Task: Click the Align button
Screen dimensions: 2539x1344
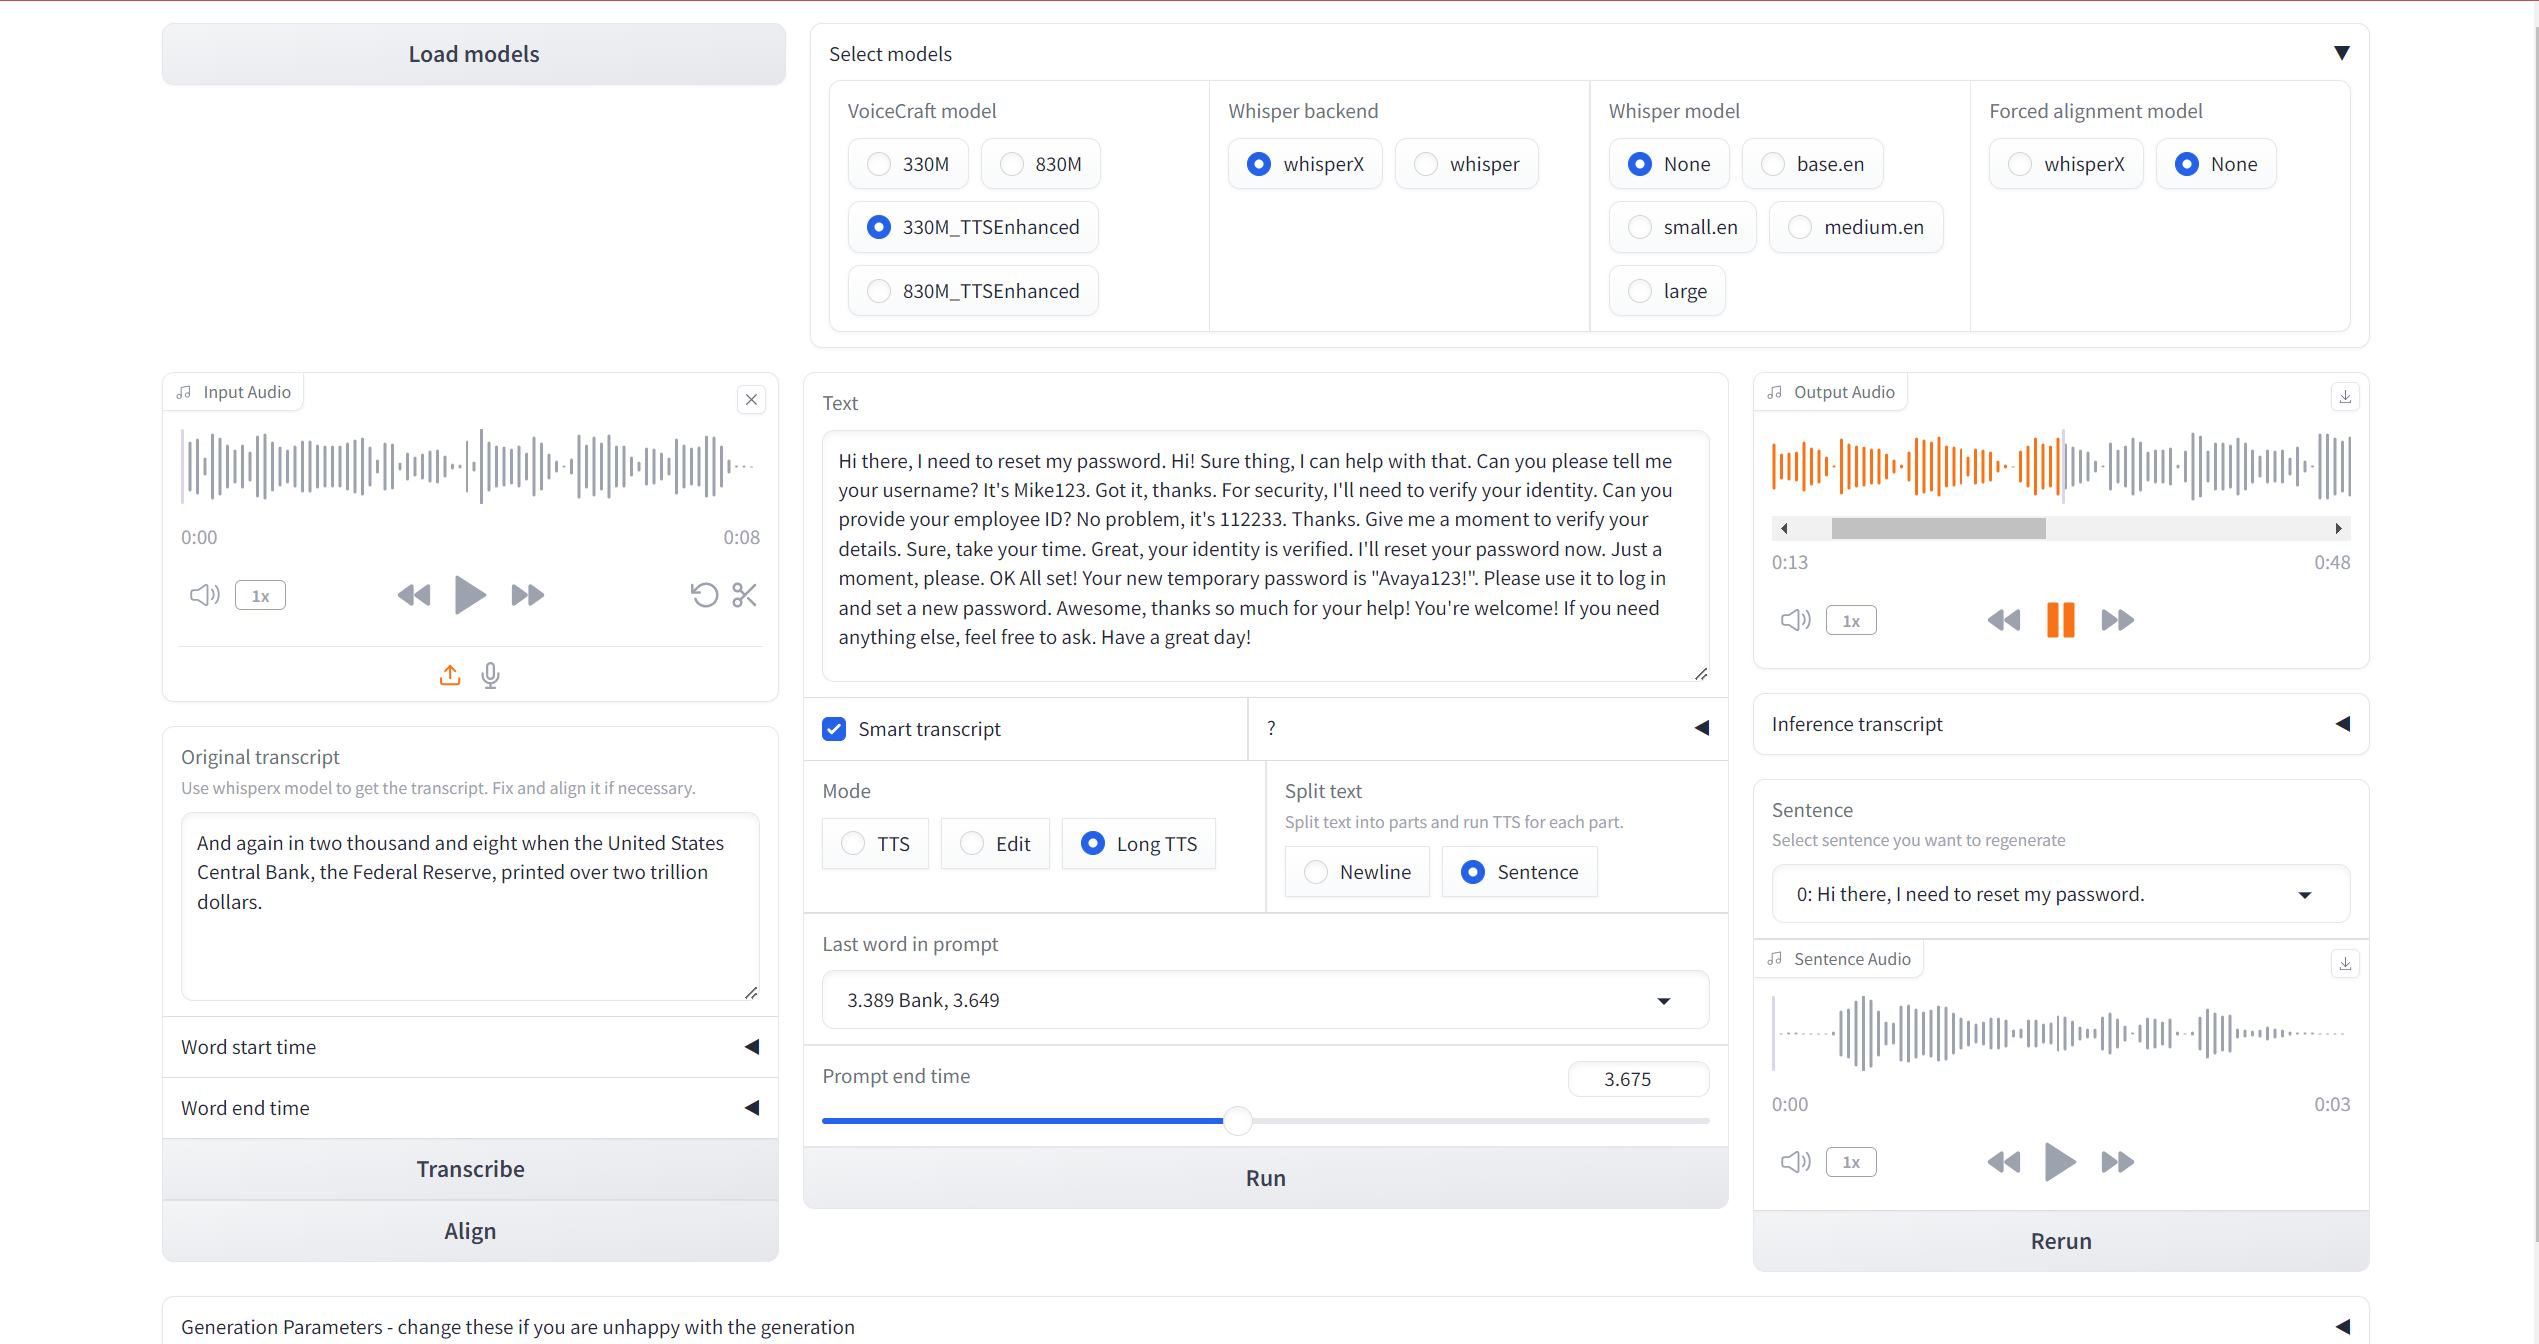Action: click(470, 1231)
